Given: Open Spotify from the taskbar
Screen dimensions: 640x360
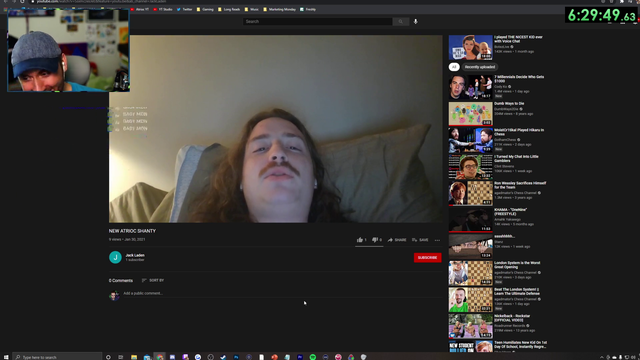Looking at the screenshot, I should coord(313,357).
